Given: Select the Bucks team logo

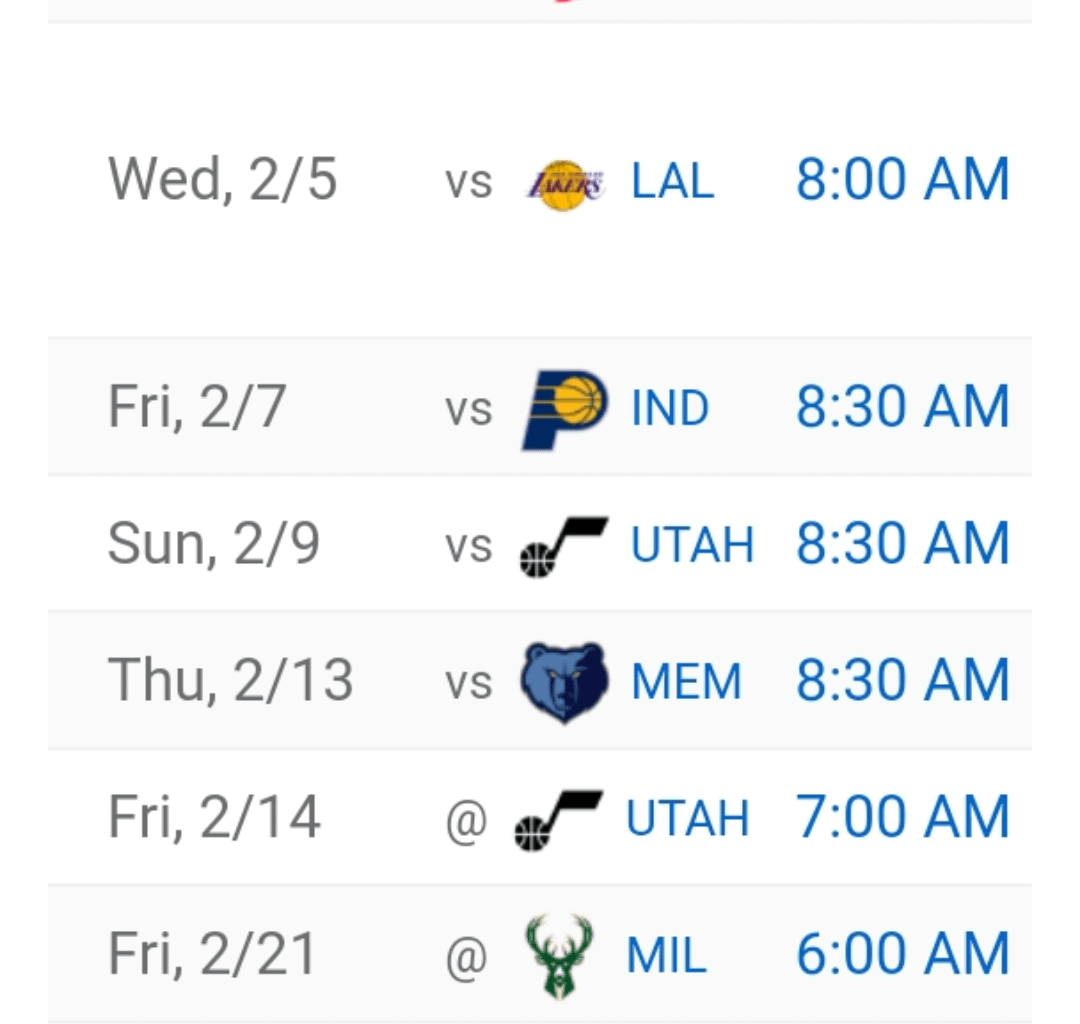Looking at the screenshot, I should click(x=561, y=952).
